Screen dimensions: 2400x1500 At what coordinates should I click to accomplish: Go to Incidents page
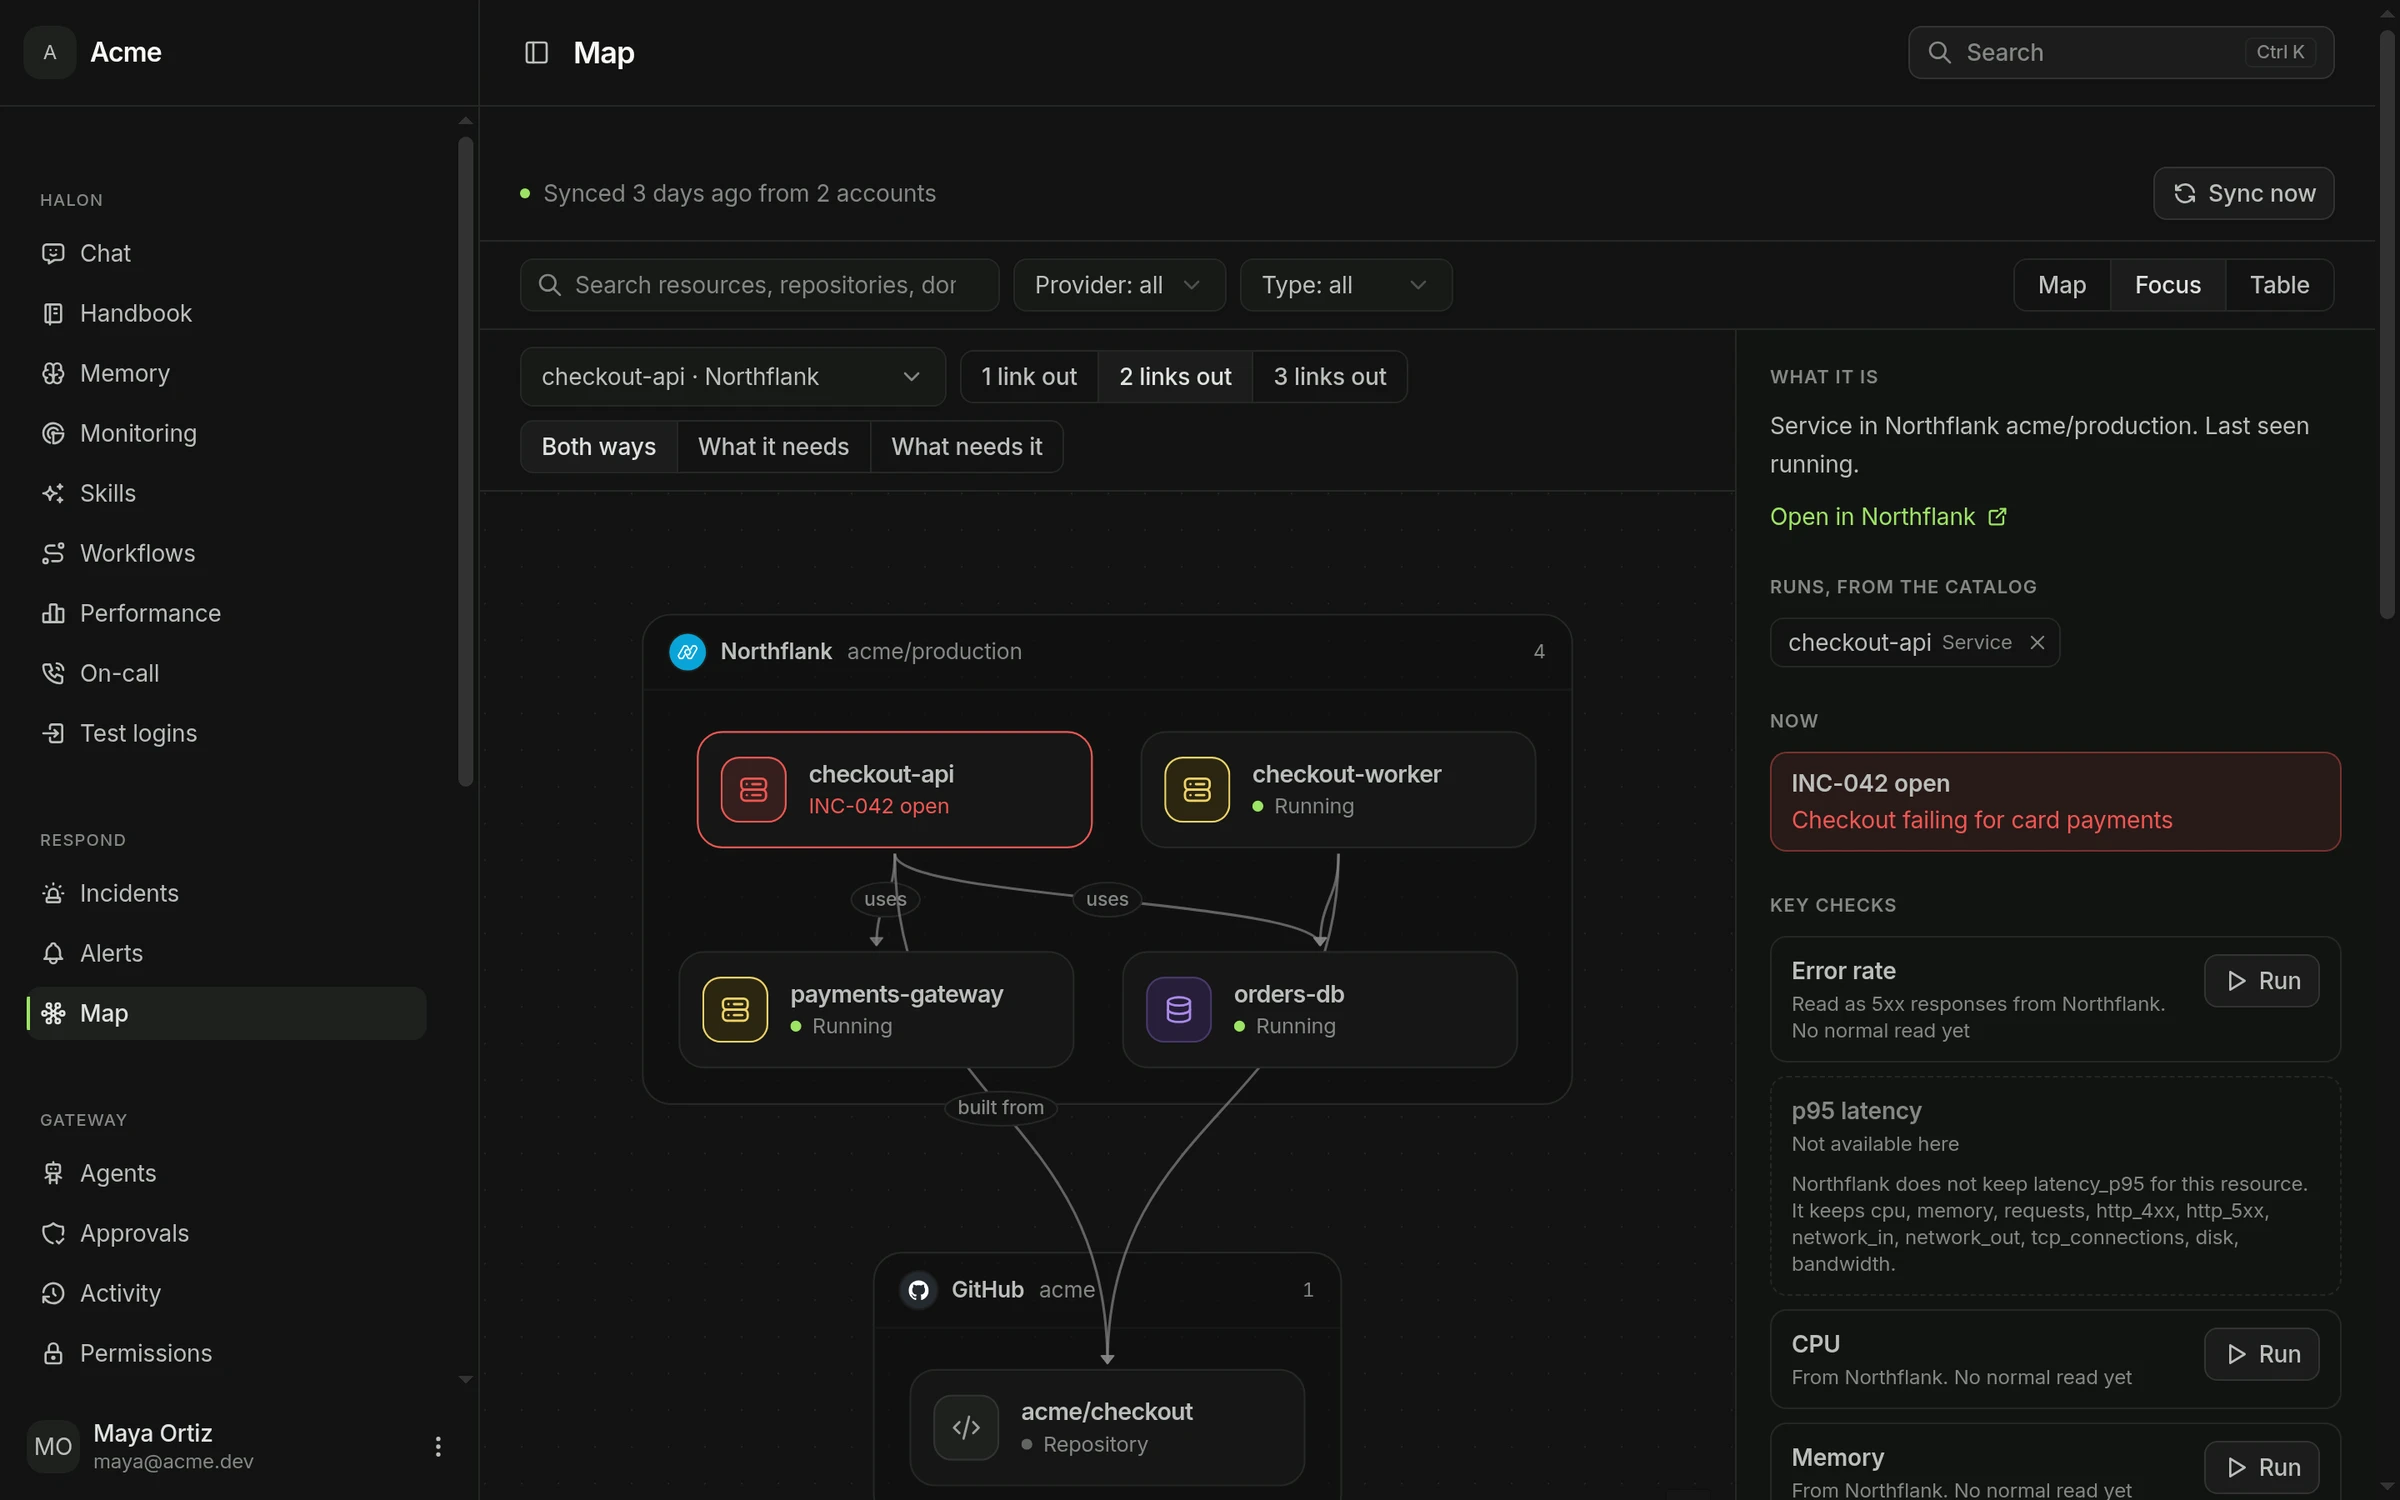click(226, 893)
